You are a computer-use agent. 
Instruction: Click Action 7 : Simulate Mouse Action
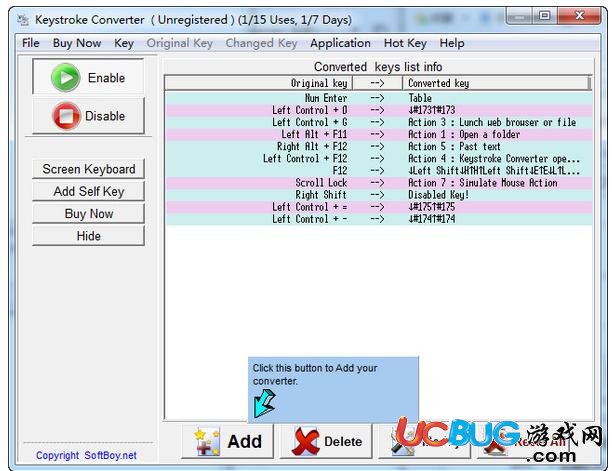point(483,183)
